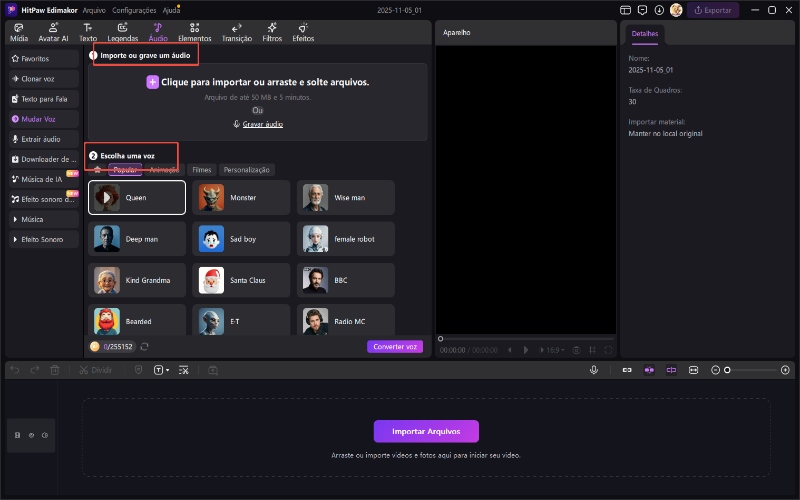Open the Arquivo menu

(x=94, y=10)
